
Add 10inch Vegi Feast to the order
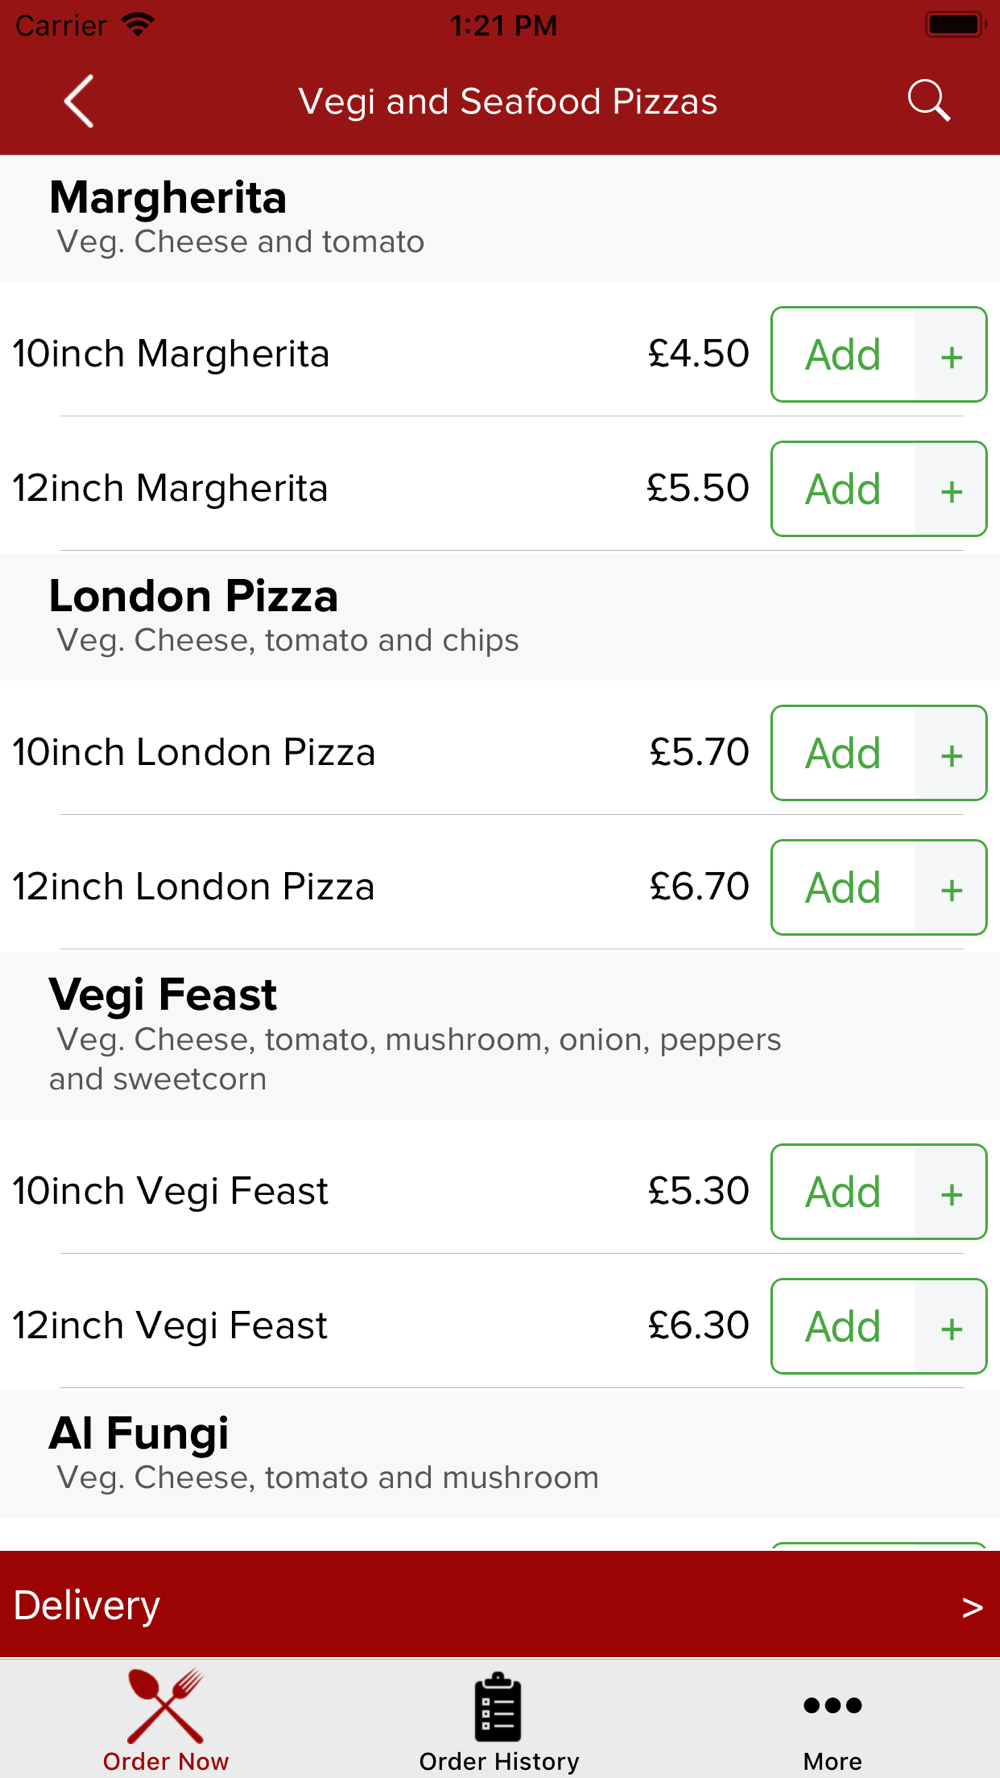point(843,1192)
